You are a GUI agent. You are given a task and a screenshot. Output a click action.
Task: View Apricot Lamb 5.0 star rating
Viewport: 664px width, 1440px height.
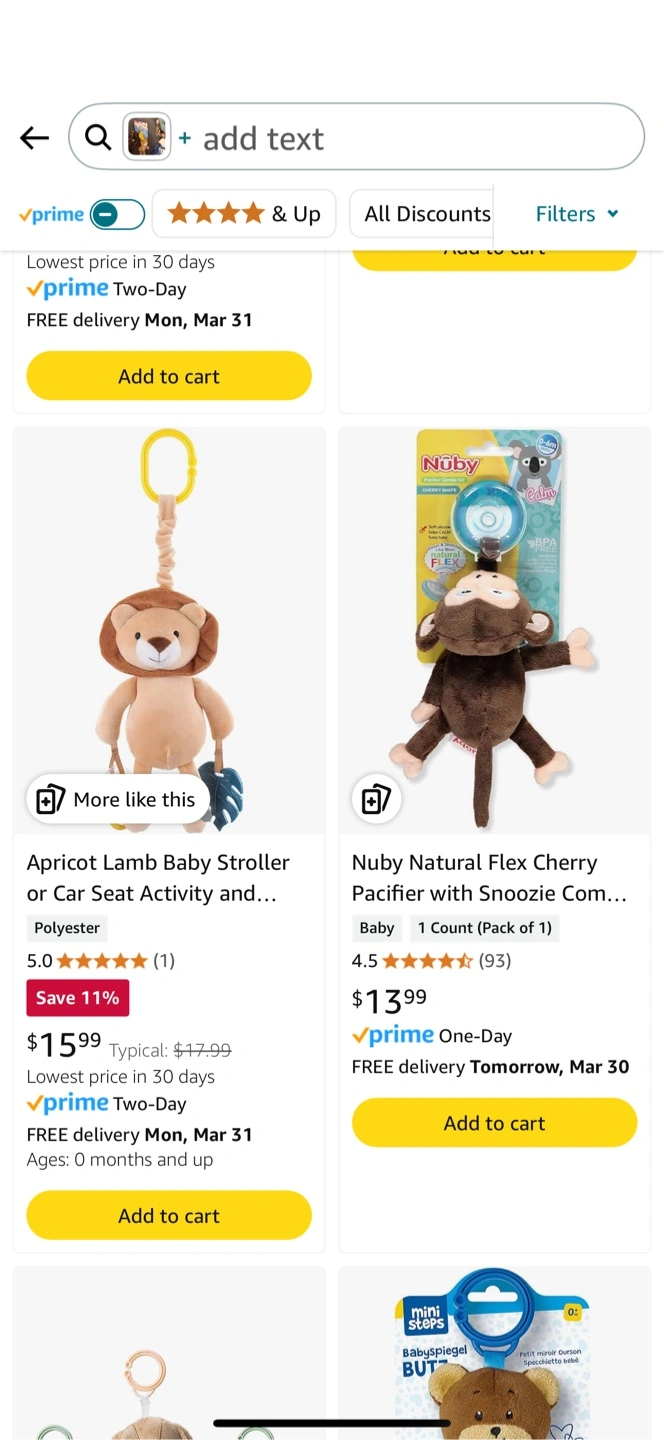[101, 961]
